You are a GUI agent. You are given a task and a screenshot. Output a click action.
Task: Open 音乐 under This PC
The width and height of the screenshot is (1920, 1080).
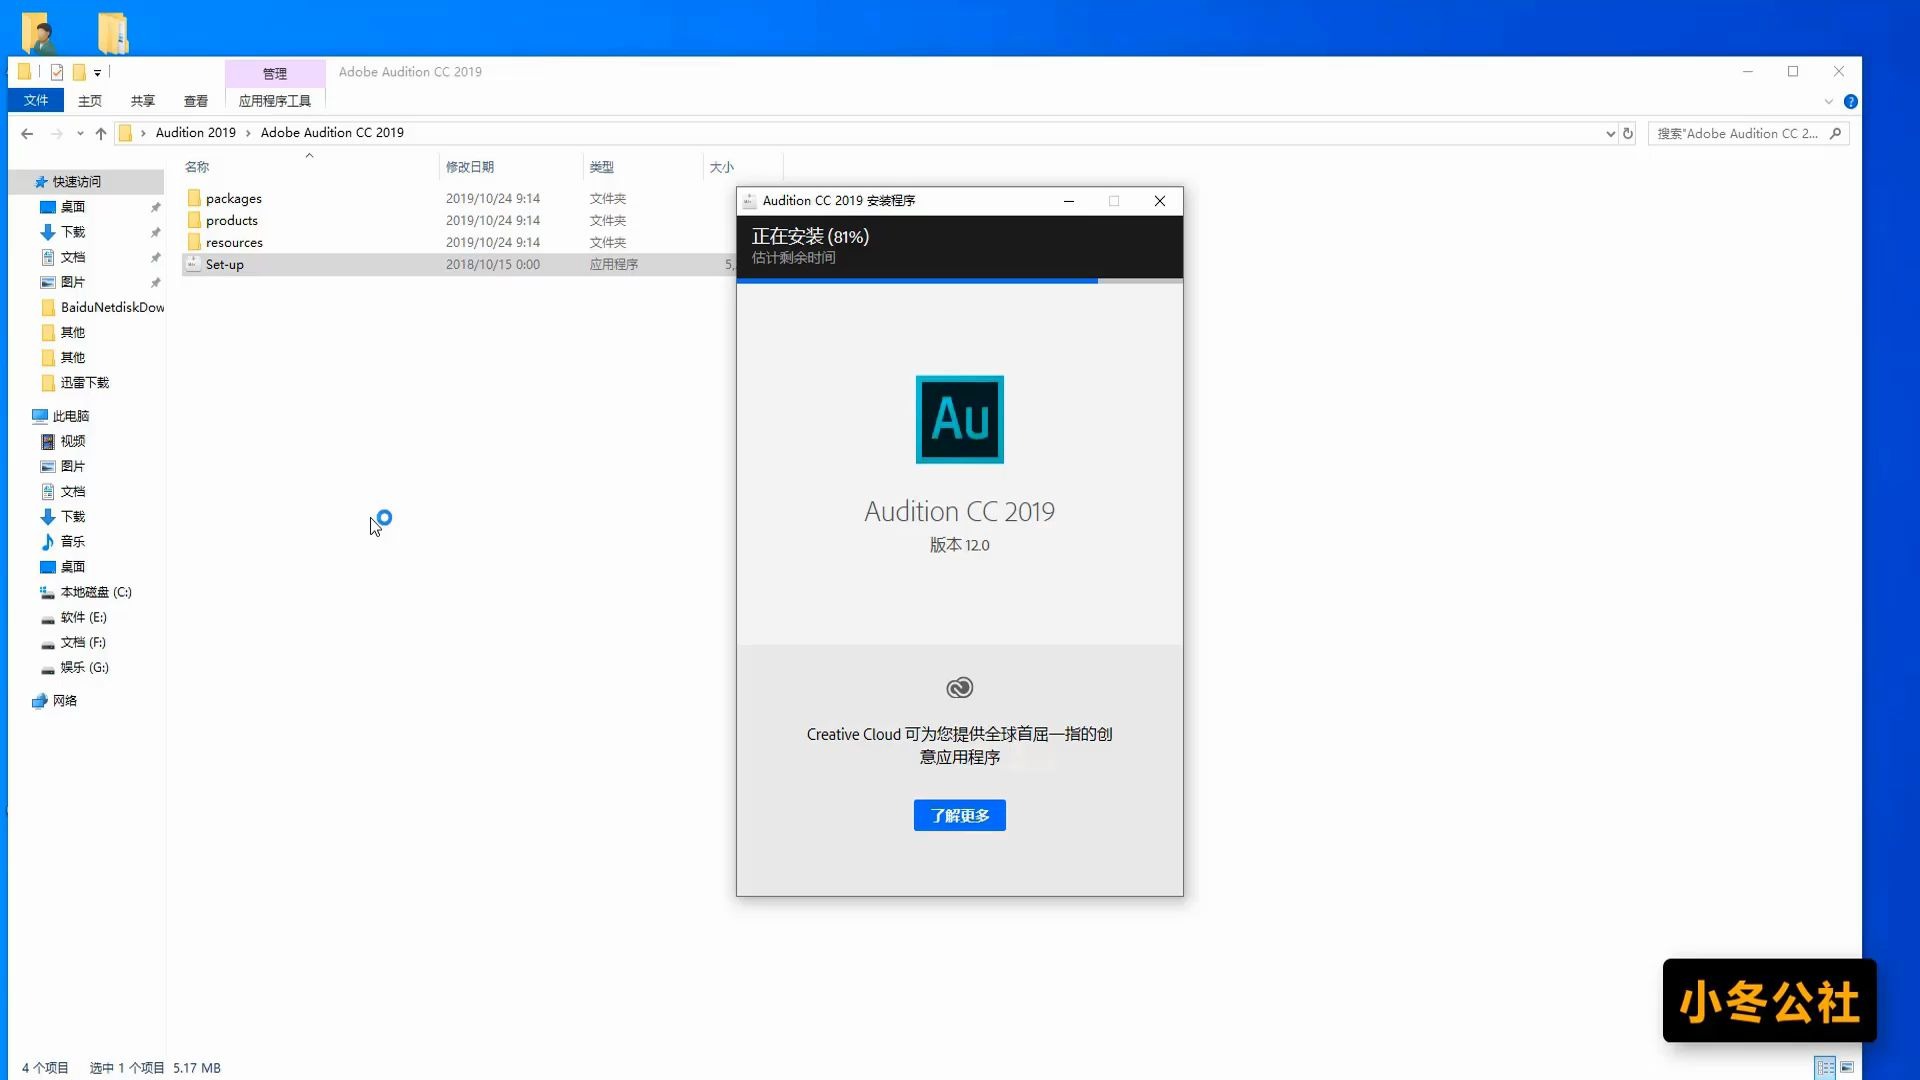(x=73, y=541)
